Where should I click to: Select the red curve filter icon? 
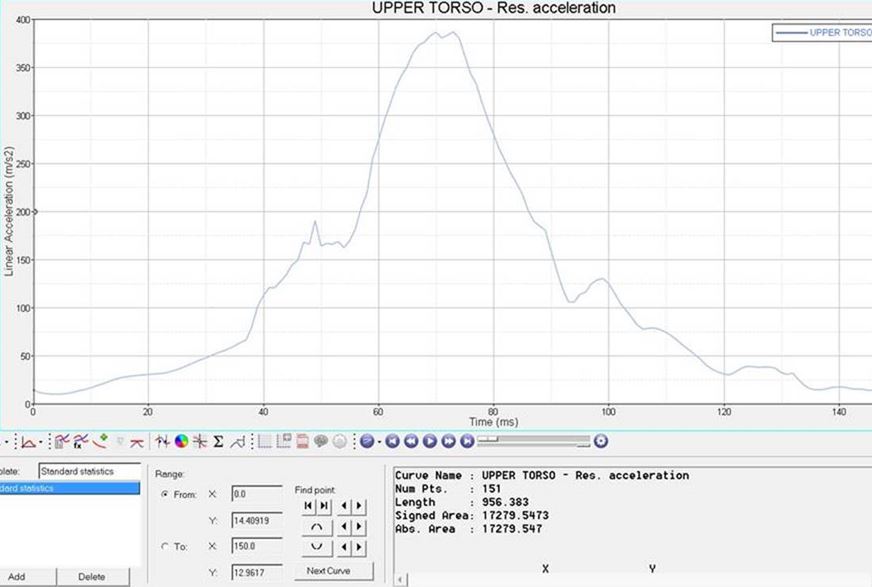(137, 442)
